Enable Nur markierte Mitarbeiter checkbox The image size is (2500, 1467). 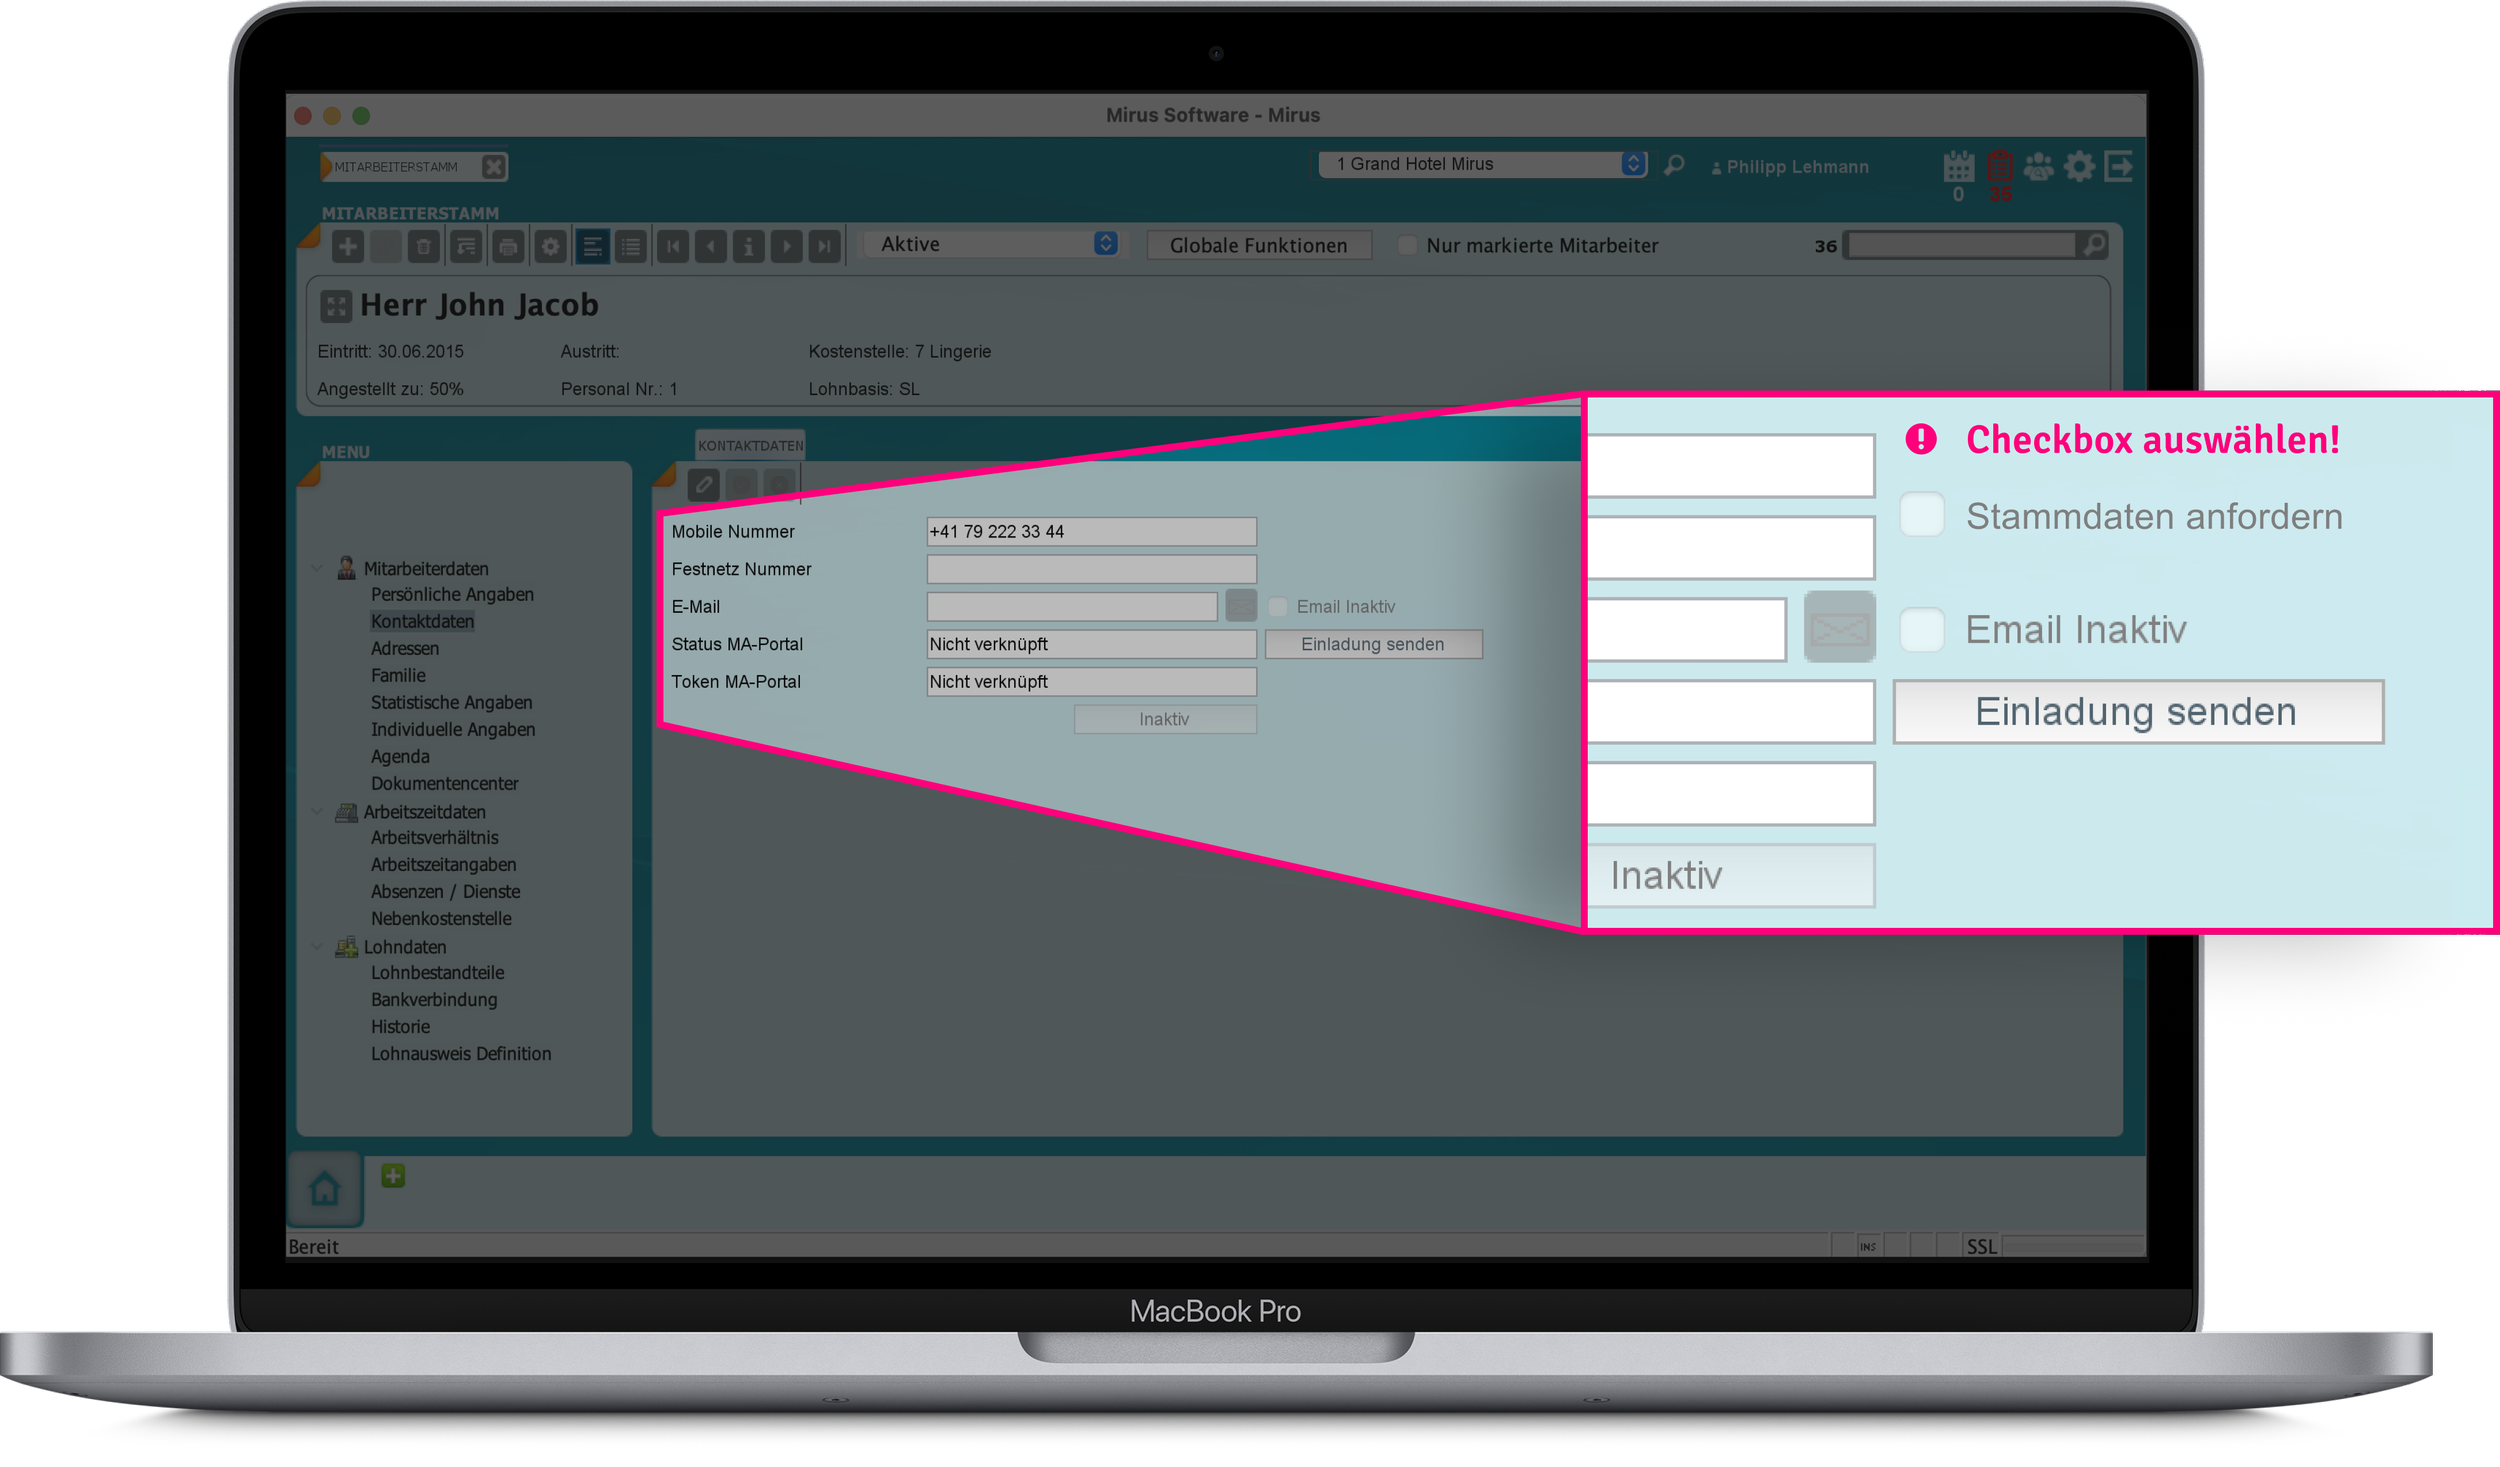pyautogui.click(x=1407, y=245)
